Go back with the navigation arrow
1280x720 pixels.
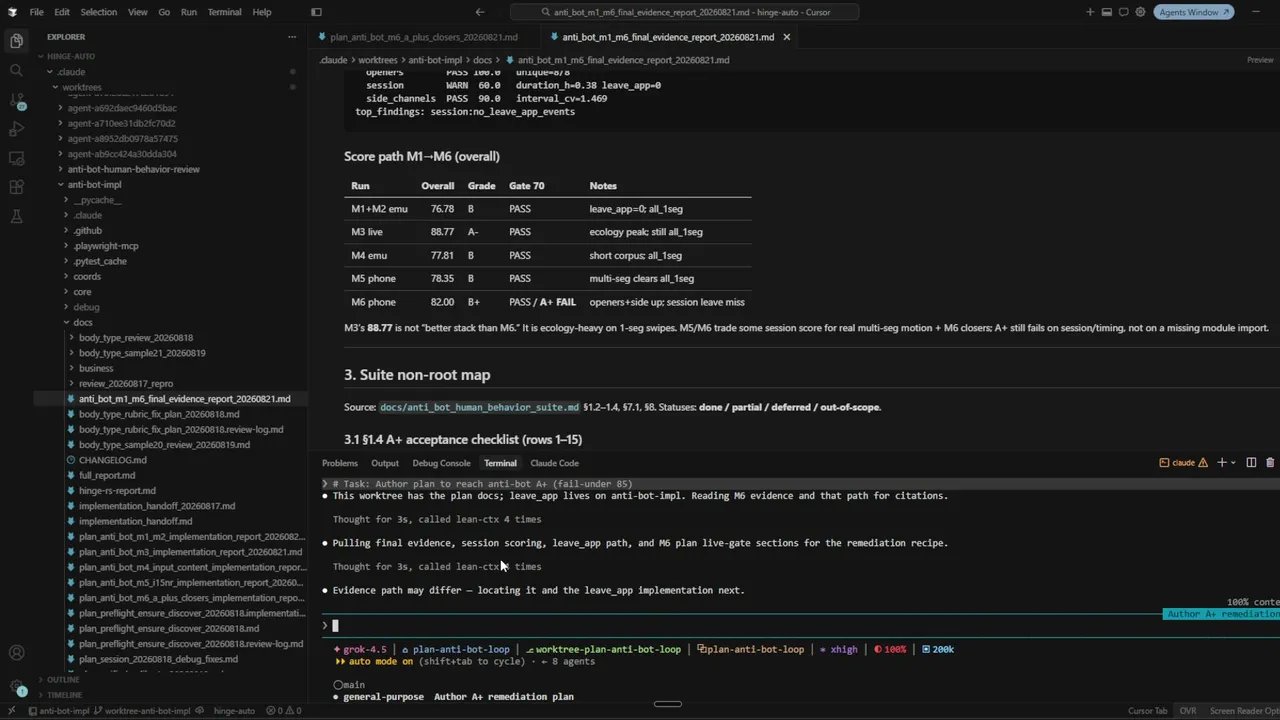[x=480, y=12]
